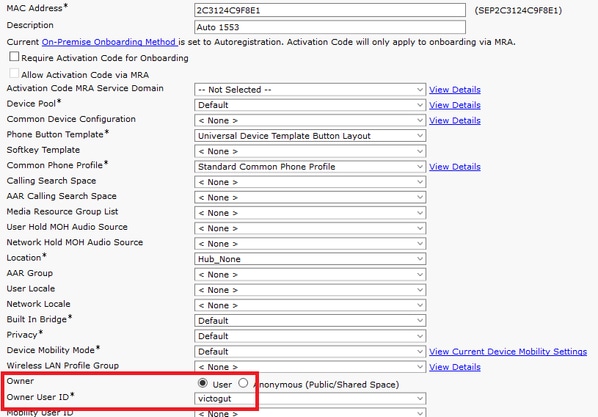This screenshot has height=417, width=598.
Task: Open the Device Mobility Mode dropdown
Action: (x=310, y=351)
